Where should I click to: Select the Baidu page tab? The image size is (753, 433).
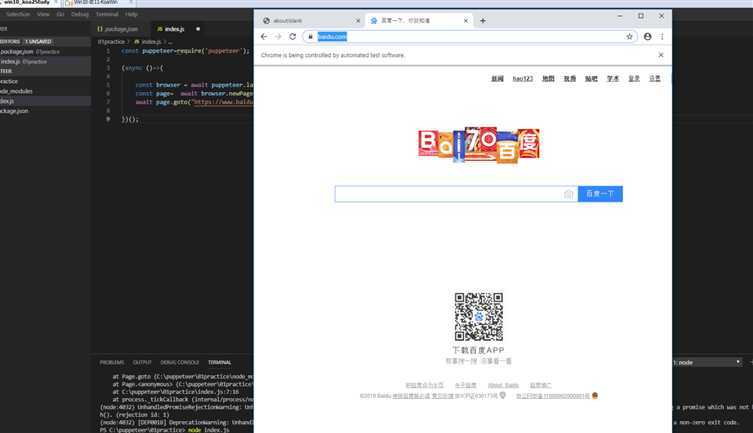(418, 21)
